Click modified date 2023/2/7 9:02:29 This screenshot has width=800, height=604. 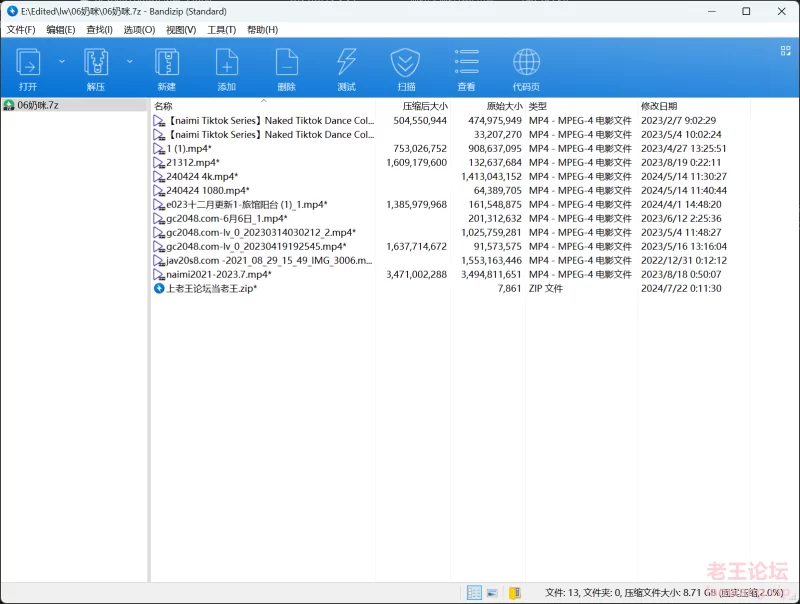click(679, 121)
